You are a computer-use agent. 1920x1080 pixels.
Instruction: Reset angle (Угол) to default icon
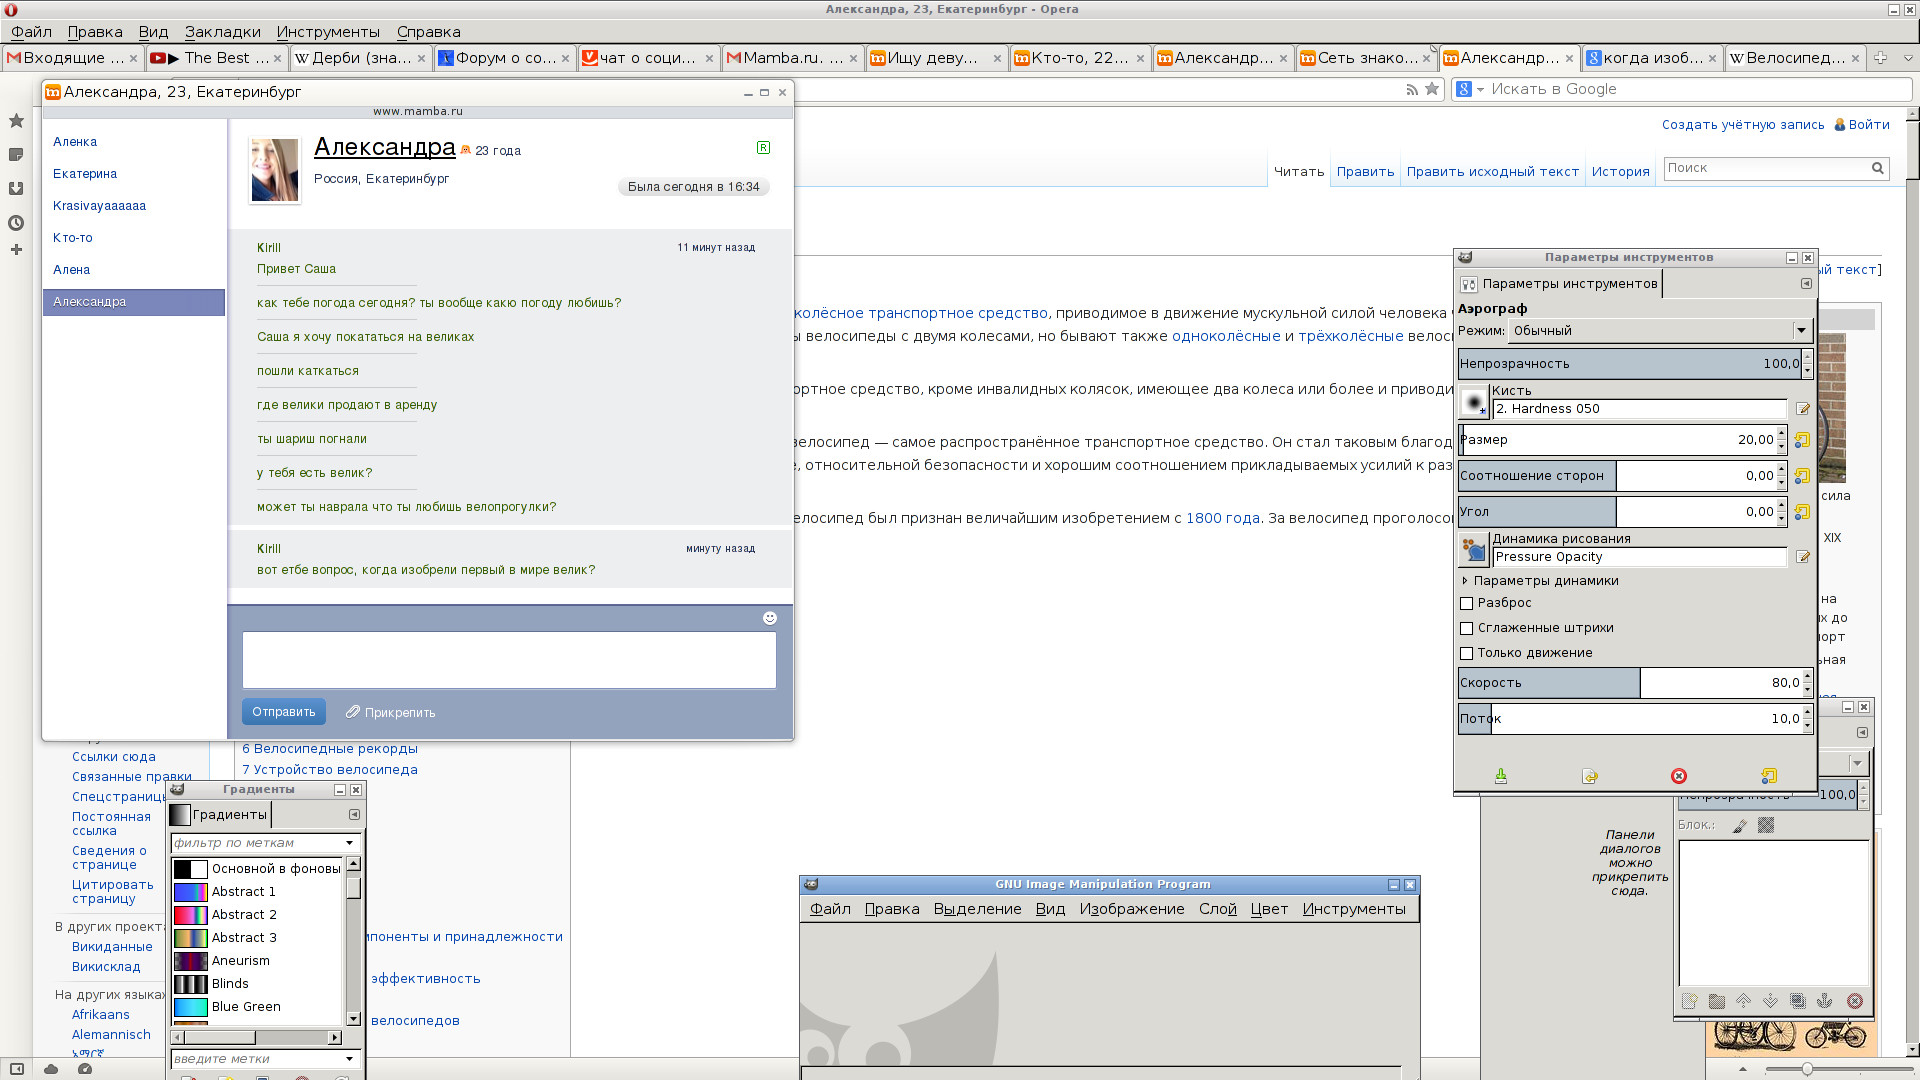(1802, 512)
